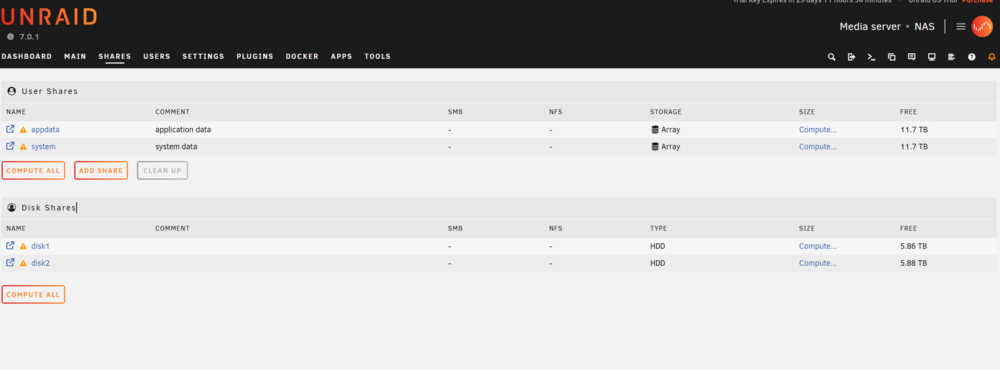Go to the Dashboard tab
The height and width of the screenshot is (370, 1000).
[27, 57]
